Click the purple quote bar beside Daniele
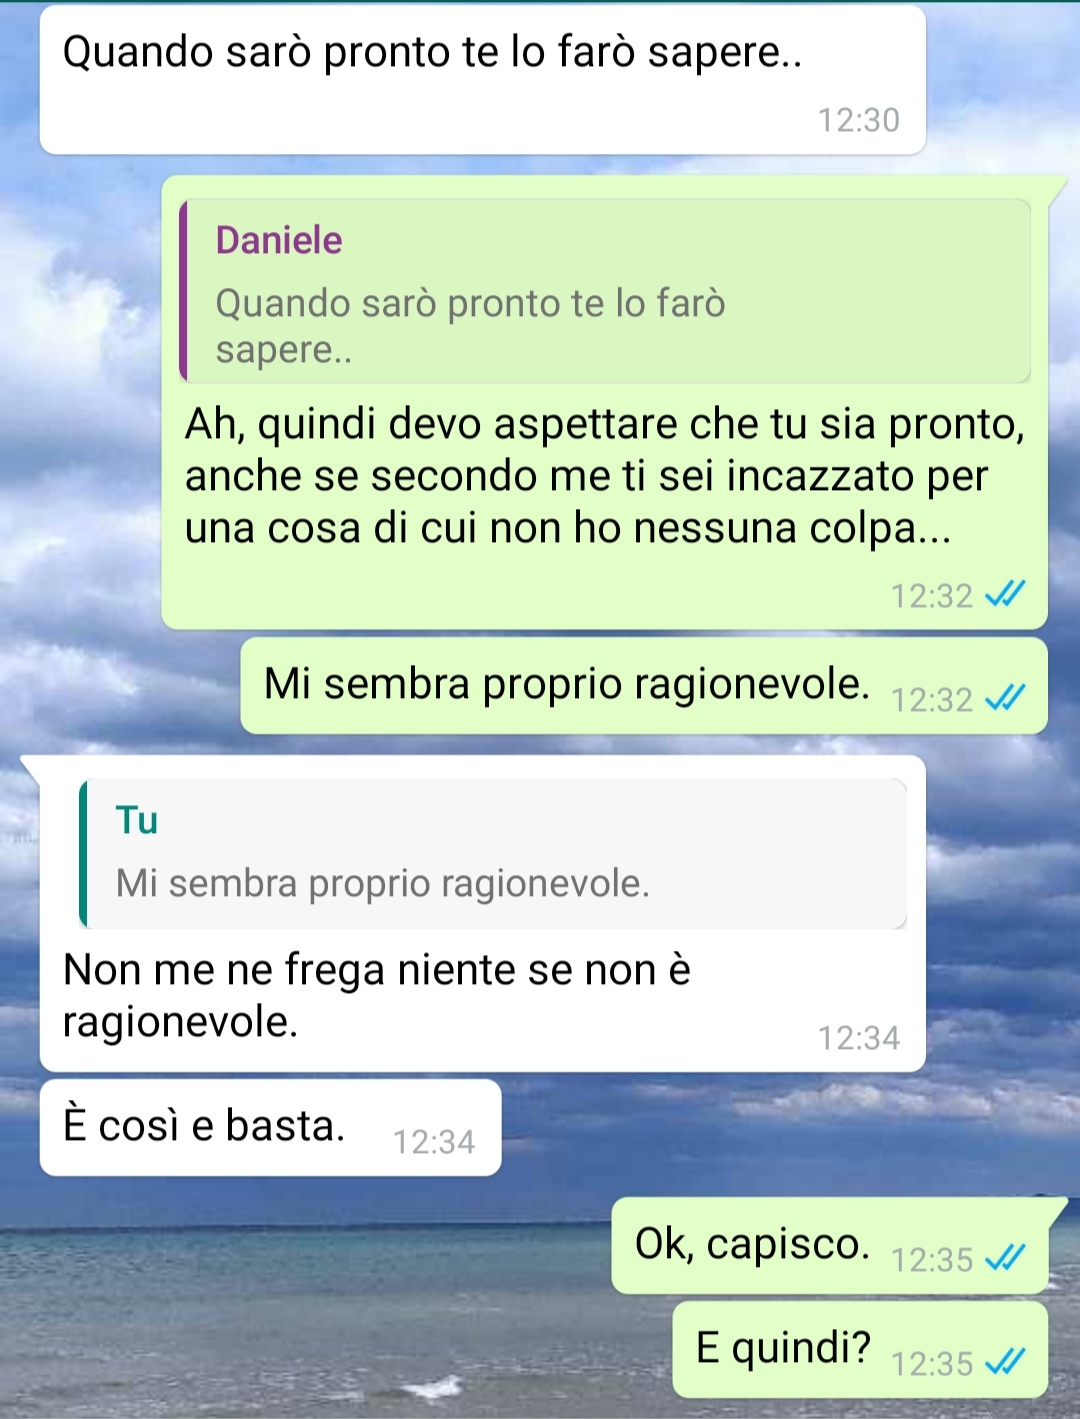 coord(183,291)
